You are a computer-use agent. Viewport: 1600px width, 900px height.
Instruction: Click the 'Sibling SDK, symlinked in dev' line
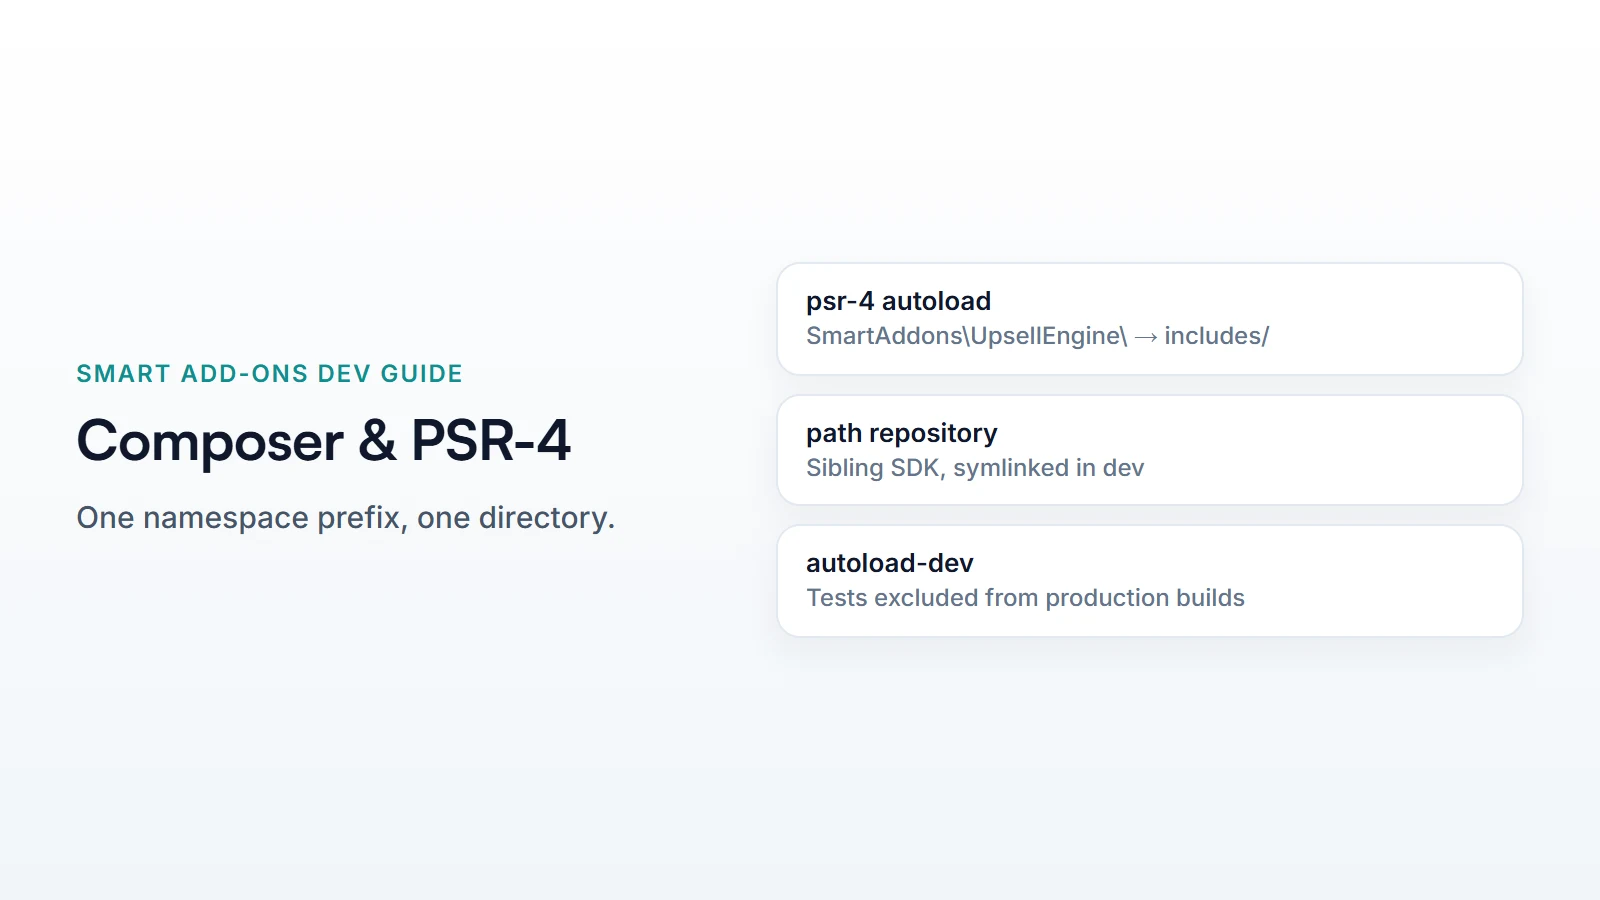pyautogui.click(x=975, y=468)
